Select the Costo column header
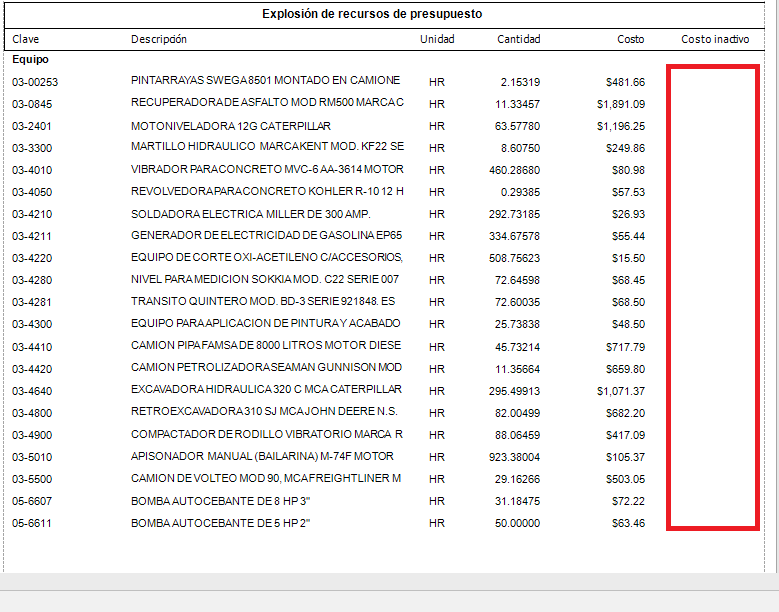The width and height of the screenshot is (779, 612). (x=630, y=39)
